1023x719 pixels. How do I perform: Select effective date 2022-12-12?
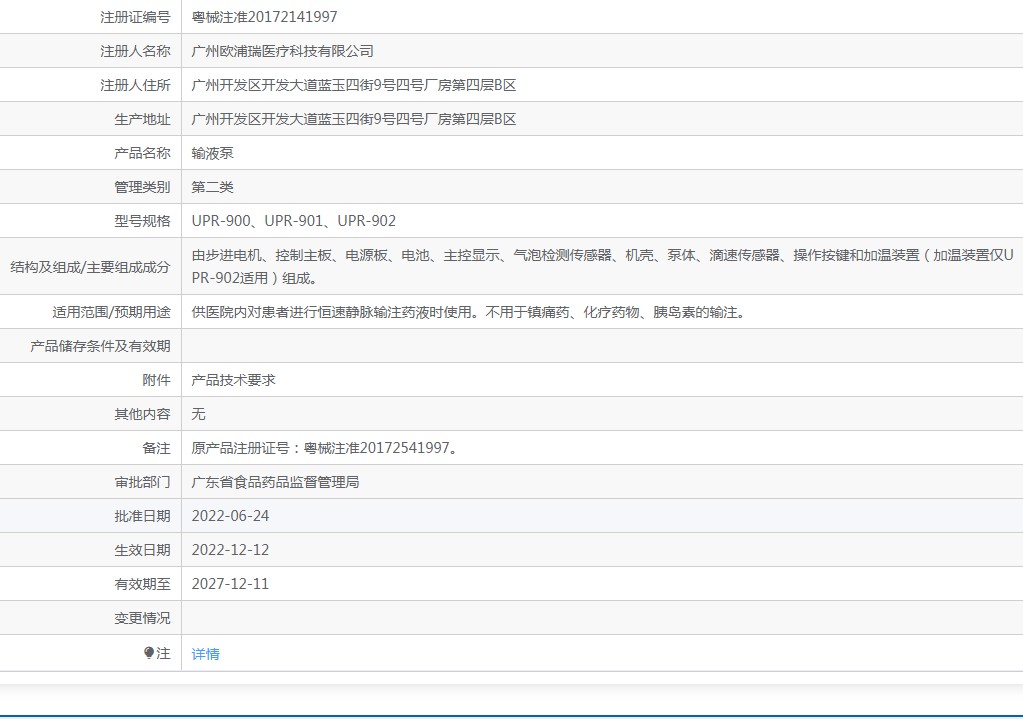pos(230,550)
